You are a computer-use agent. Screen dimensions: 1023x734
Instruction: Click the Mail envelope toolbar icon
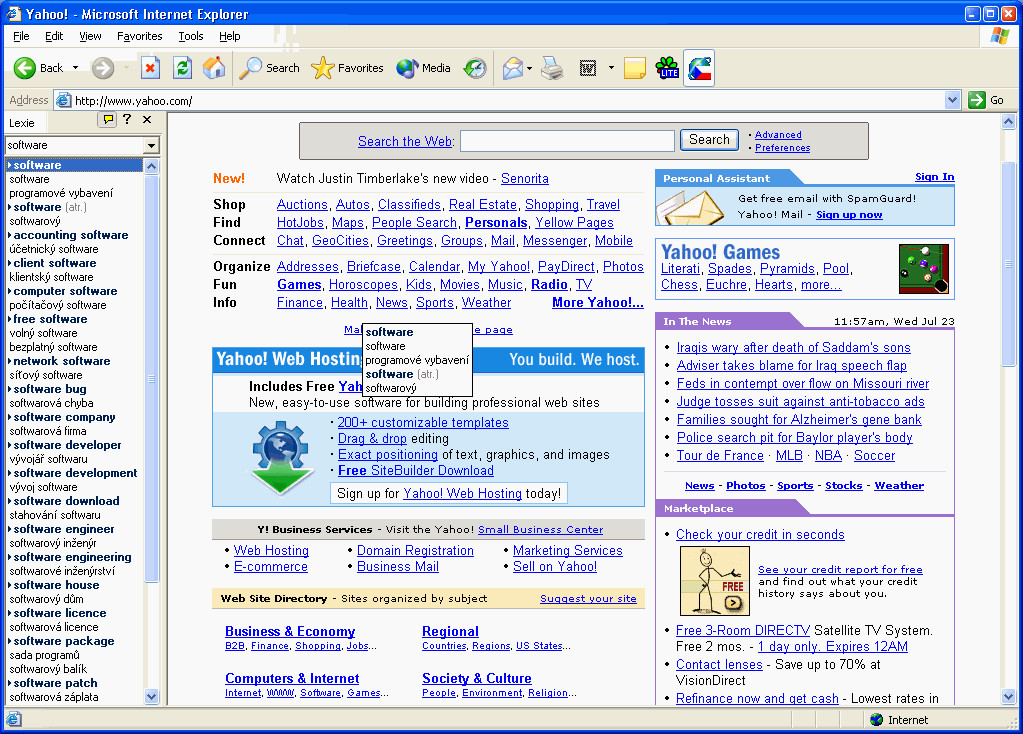coord(513,68)
